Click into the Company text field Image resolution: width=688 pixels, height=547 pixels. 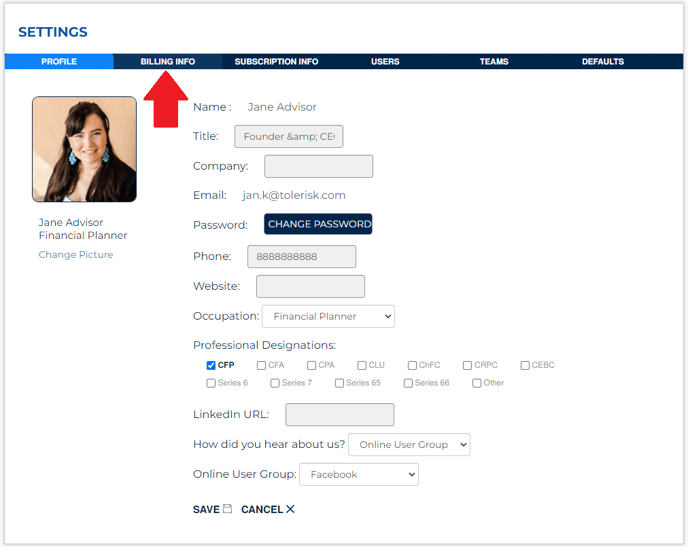pyautogui.click(x=318, y=166)
